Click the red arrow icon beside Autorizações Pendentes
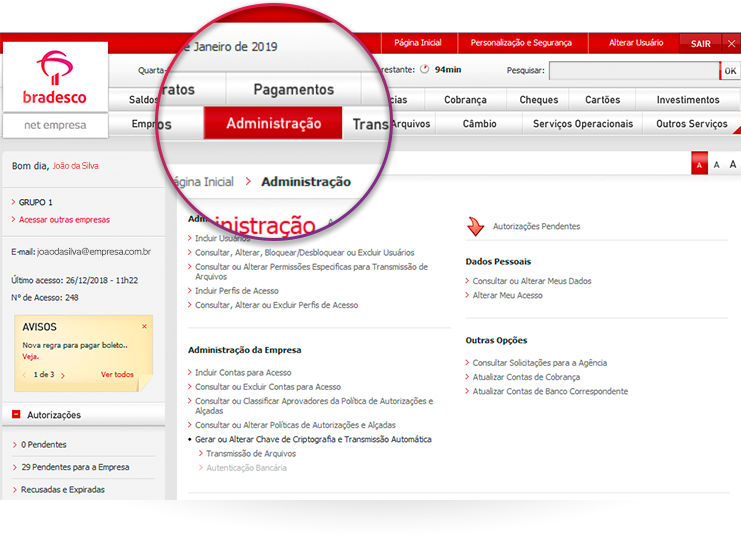This screenshot has height=535, width=741. click(x=475, y=226)
